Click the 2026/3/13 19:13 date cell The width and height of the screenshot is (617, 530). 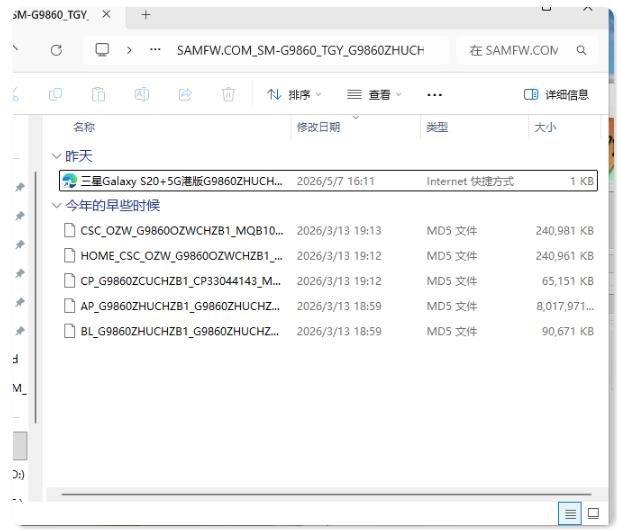pyautogui.click(x=339, y=231)
